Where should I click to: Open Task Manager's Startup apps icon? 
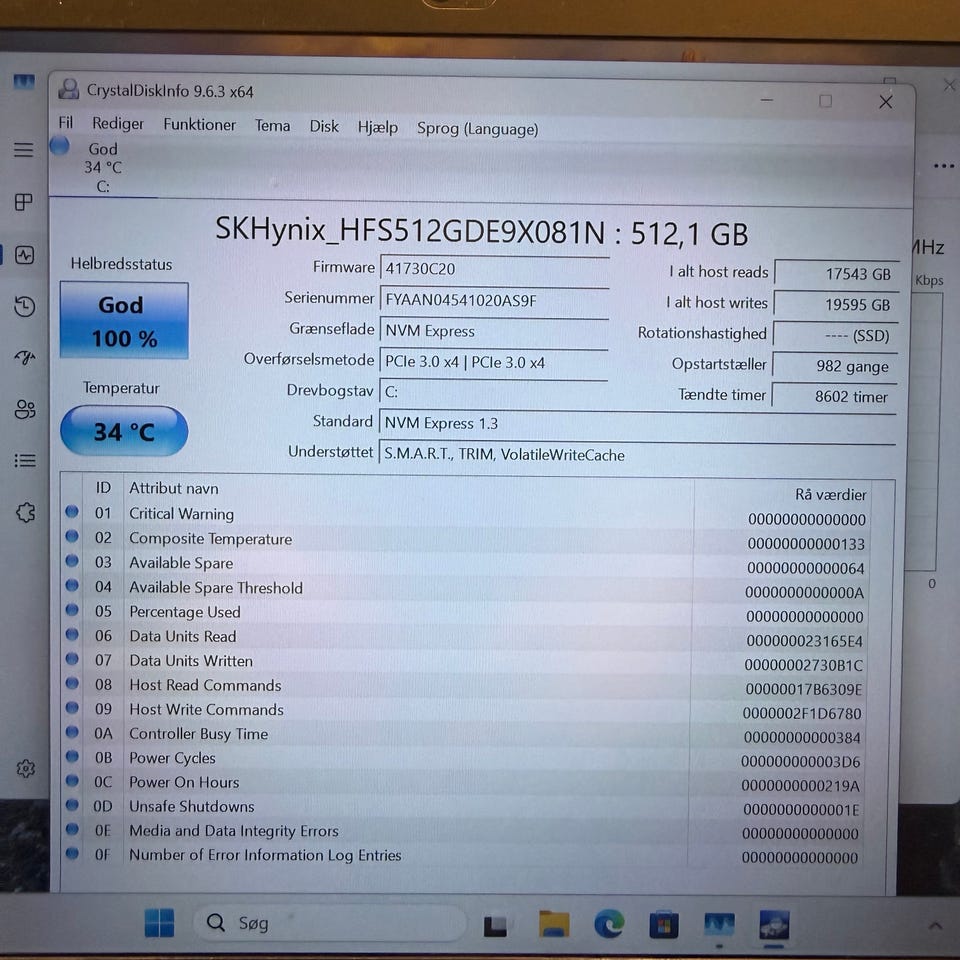point(24,357)
